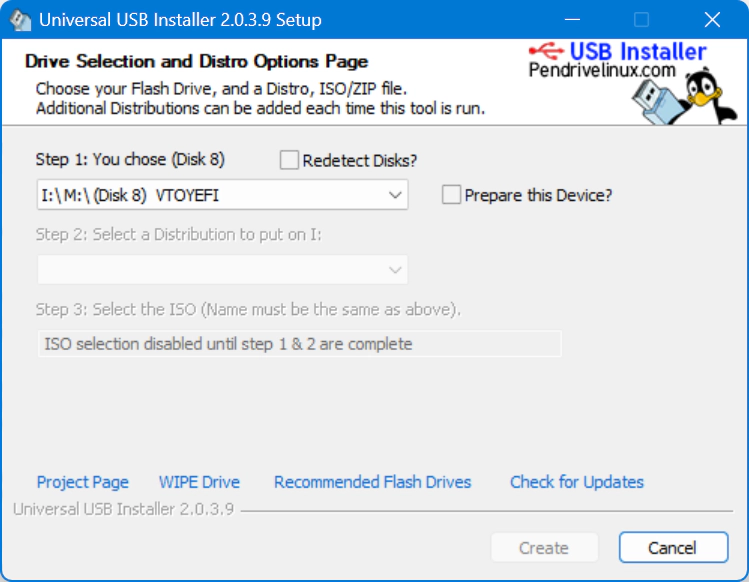The image size is (749, 582).
Task: Cancel the setup wizard
Action: 674,548
